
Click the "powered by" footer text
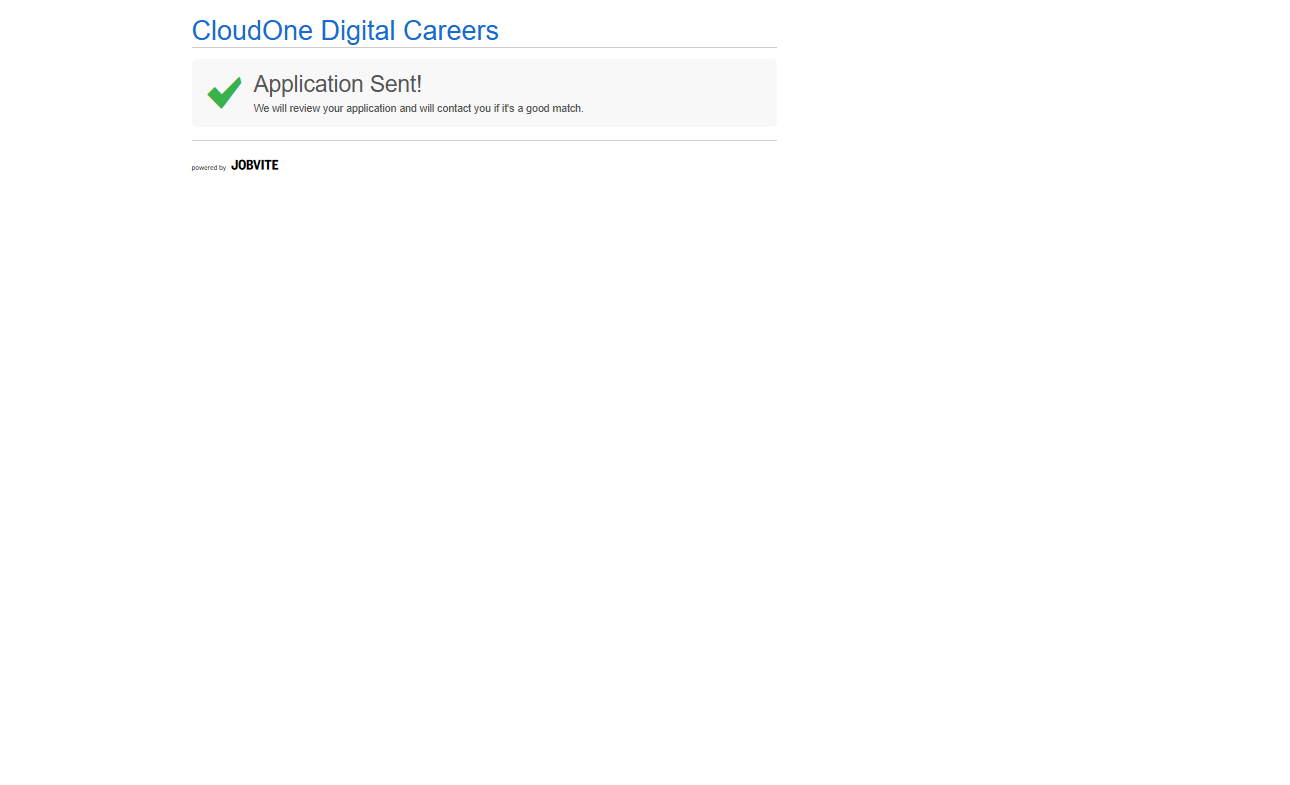pyautogui.click(x=209, y=168)
